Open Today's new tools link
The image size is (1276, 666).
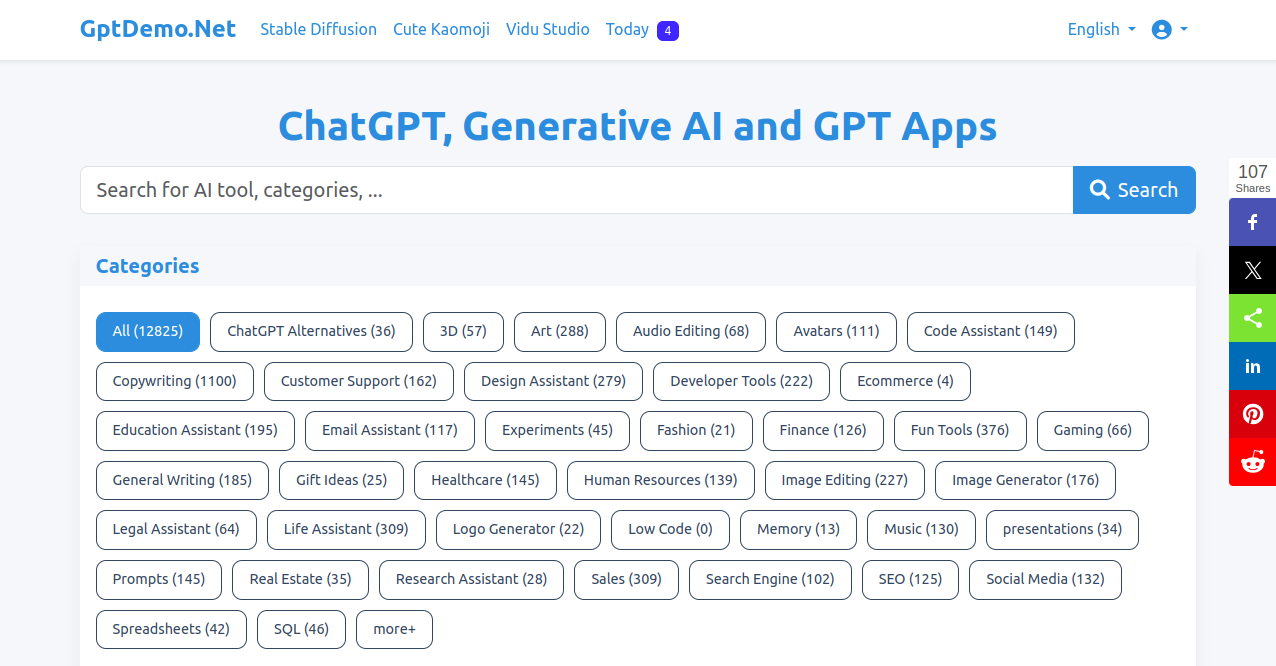tap(642, 30)
